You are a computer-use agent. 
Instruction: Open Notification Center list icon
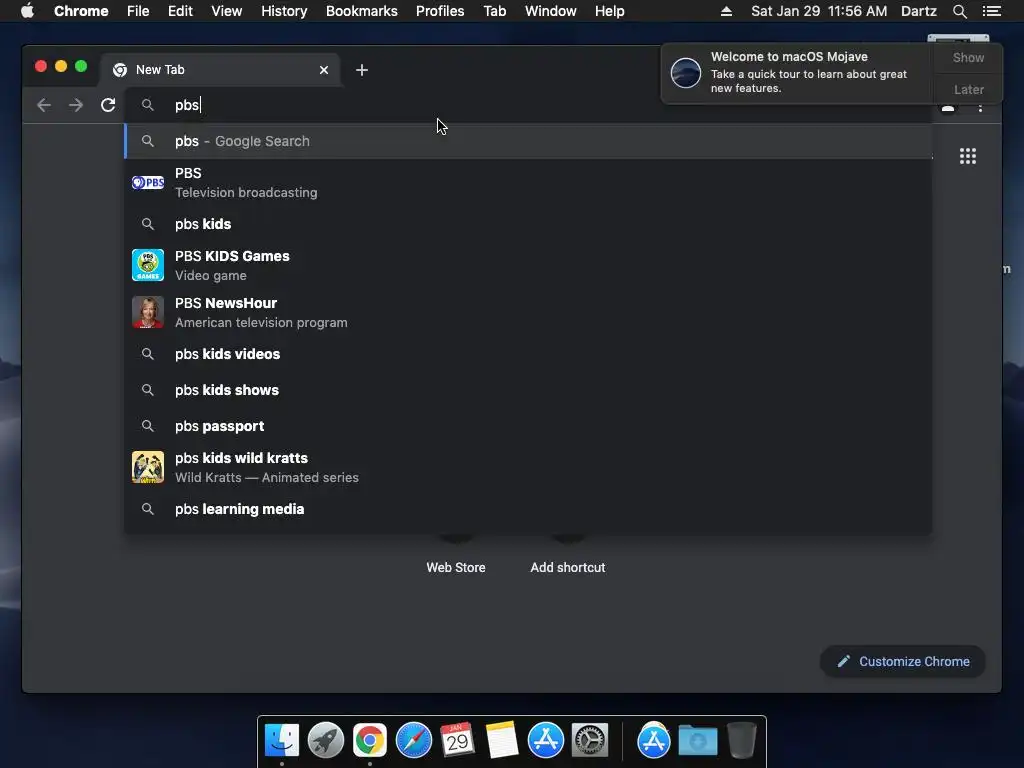pyautogui.click(x=991, y=11)
